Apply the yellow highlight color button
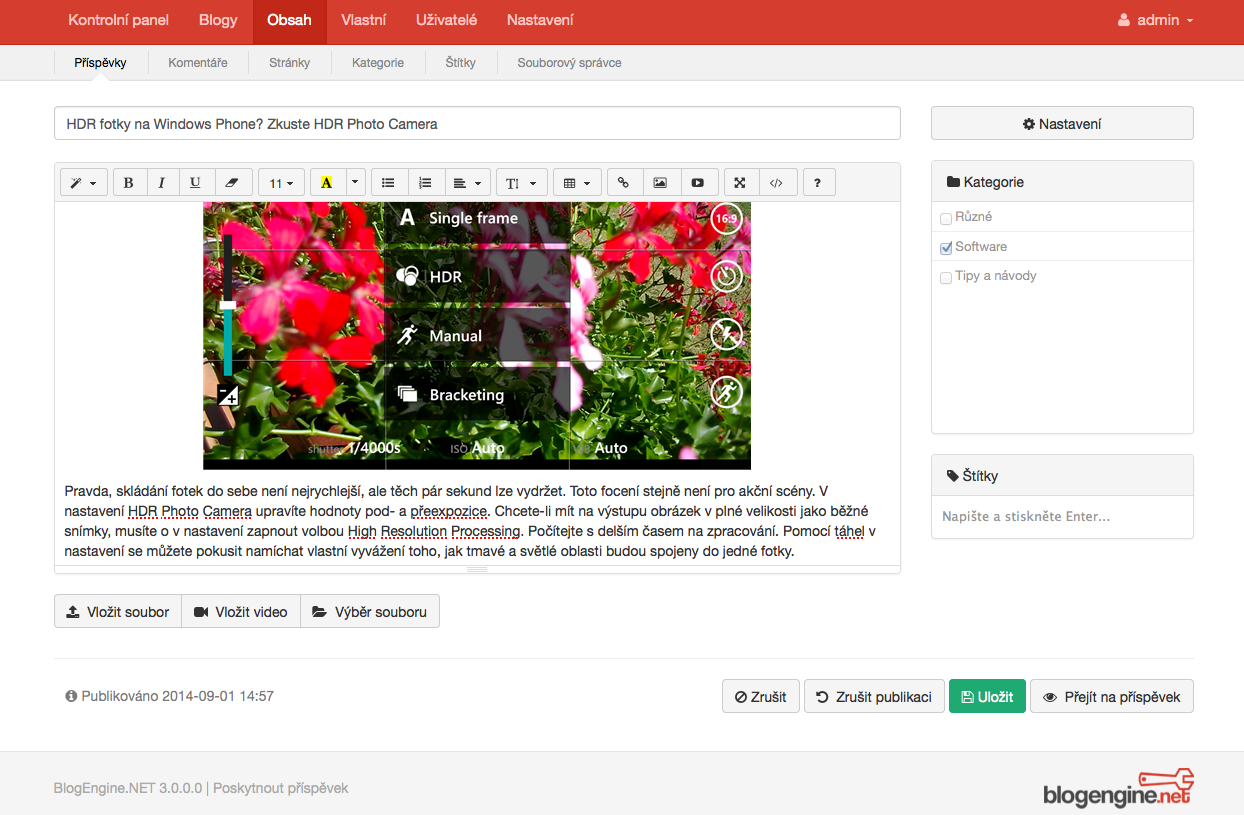Screen dimensions: 1244x815 pyautogui.click(x=327, y=183)
